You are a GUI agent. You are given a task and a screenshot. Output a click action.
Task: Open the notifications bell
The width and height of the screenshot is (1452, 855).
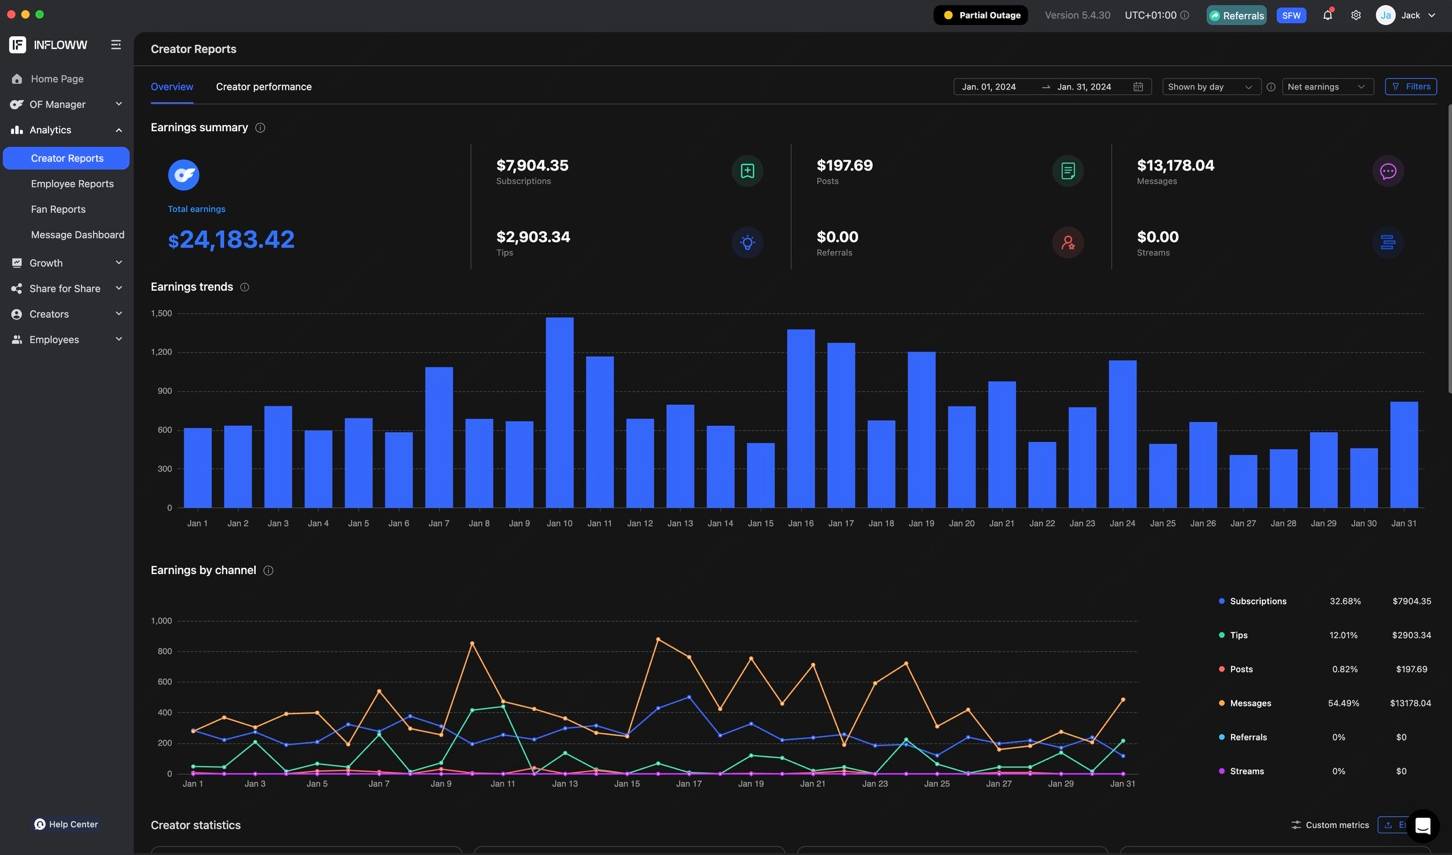click(x=1328, y=15)
